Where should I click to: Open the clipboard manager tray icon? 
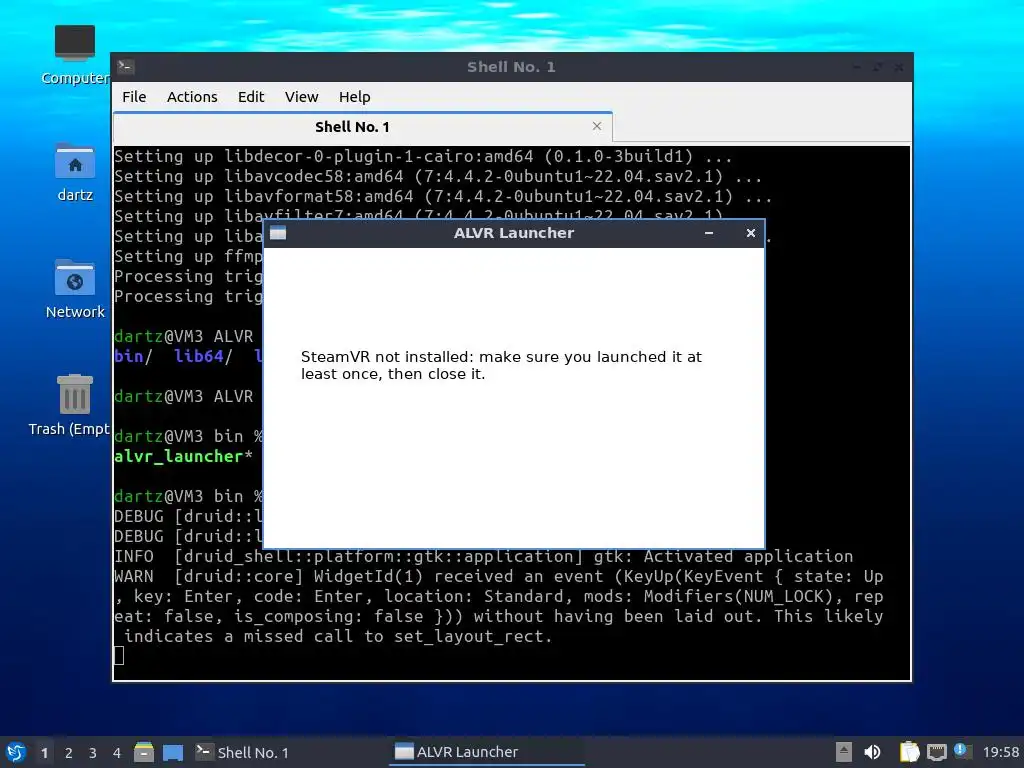tap(909, 752)
